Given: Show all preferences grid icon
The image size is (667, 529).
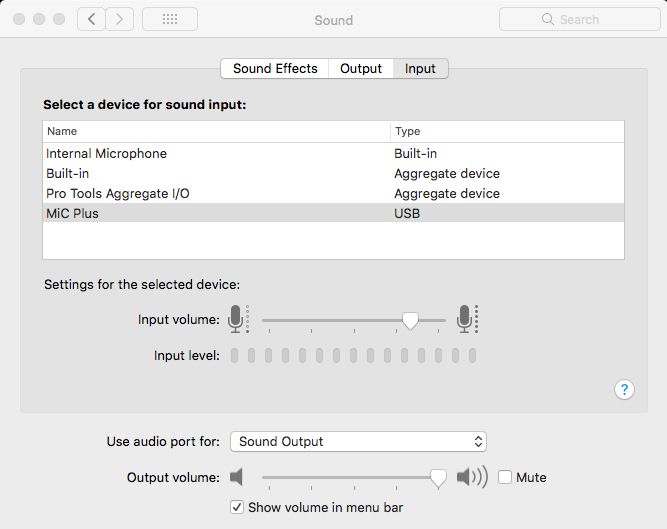Looking at the screenshot, I should click(x=170, y=19).
